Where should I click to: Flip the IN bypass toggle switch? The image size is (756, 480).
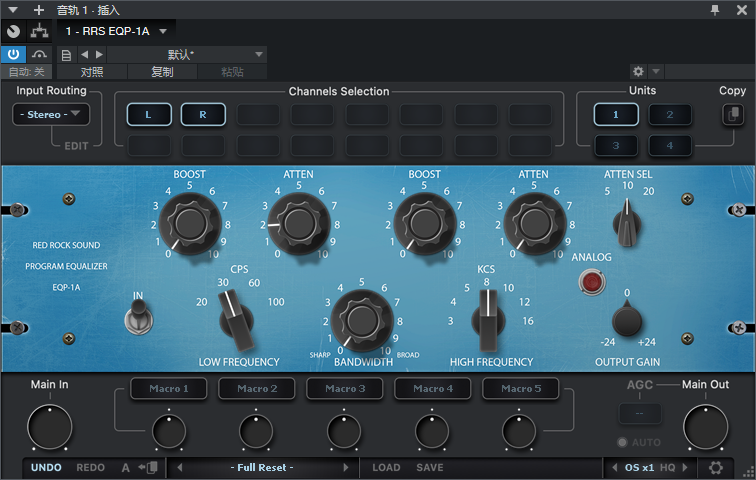[137, 319]
